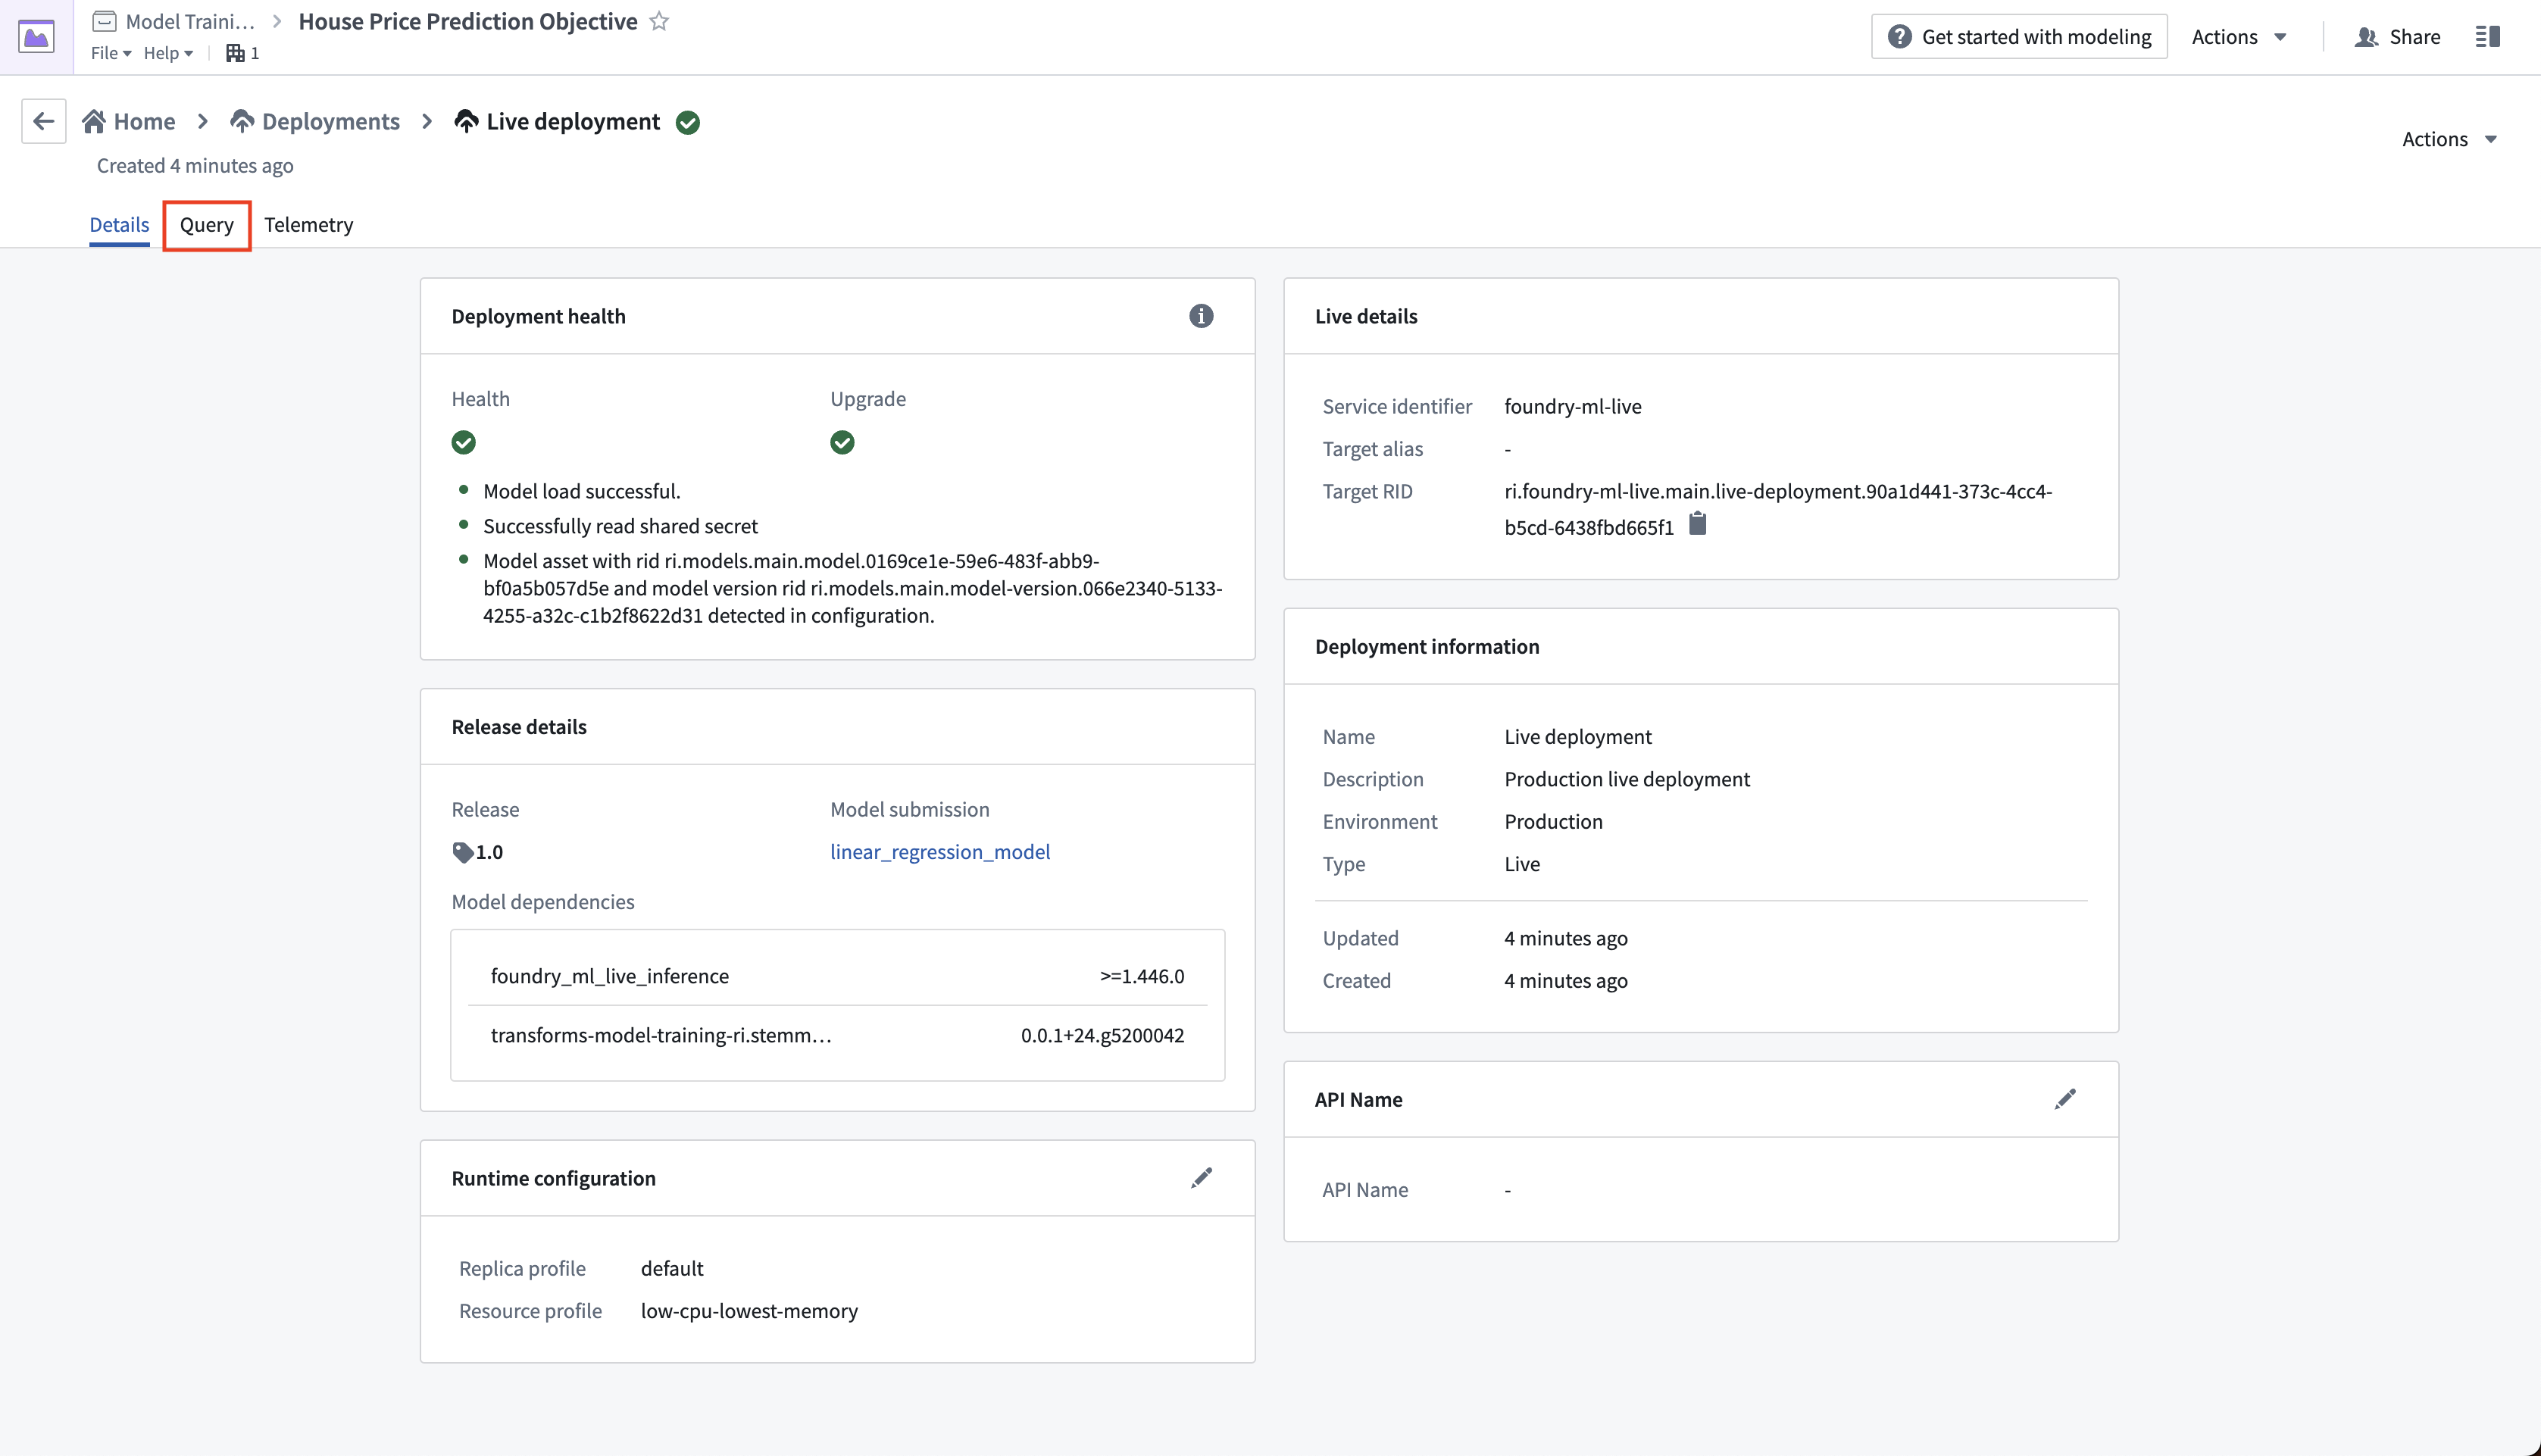Click Live deployment green status badge

coord(688,122)
